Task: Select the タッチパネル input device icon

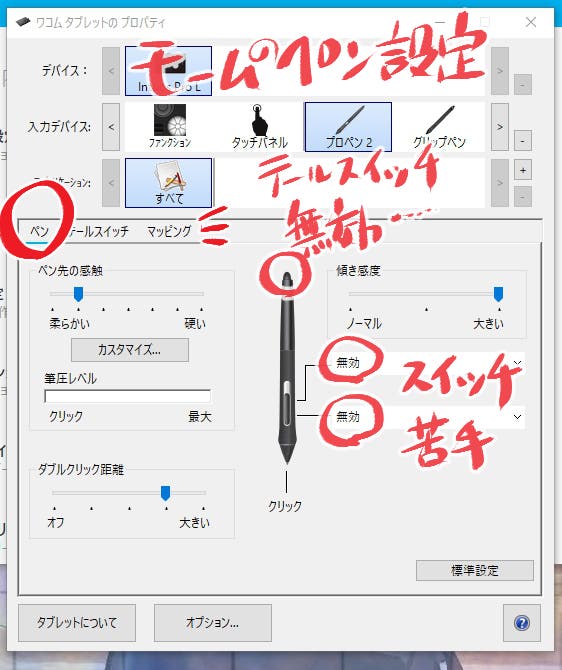Action: 259,126
